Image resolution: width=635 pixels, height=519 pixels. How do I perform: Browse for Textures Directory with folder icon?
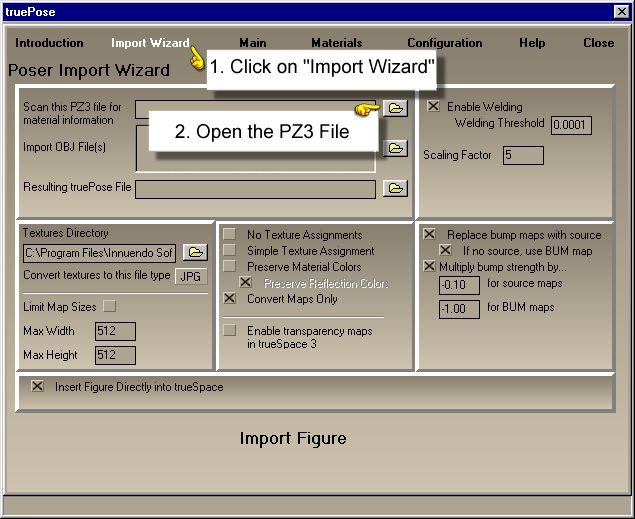point(194,253)
